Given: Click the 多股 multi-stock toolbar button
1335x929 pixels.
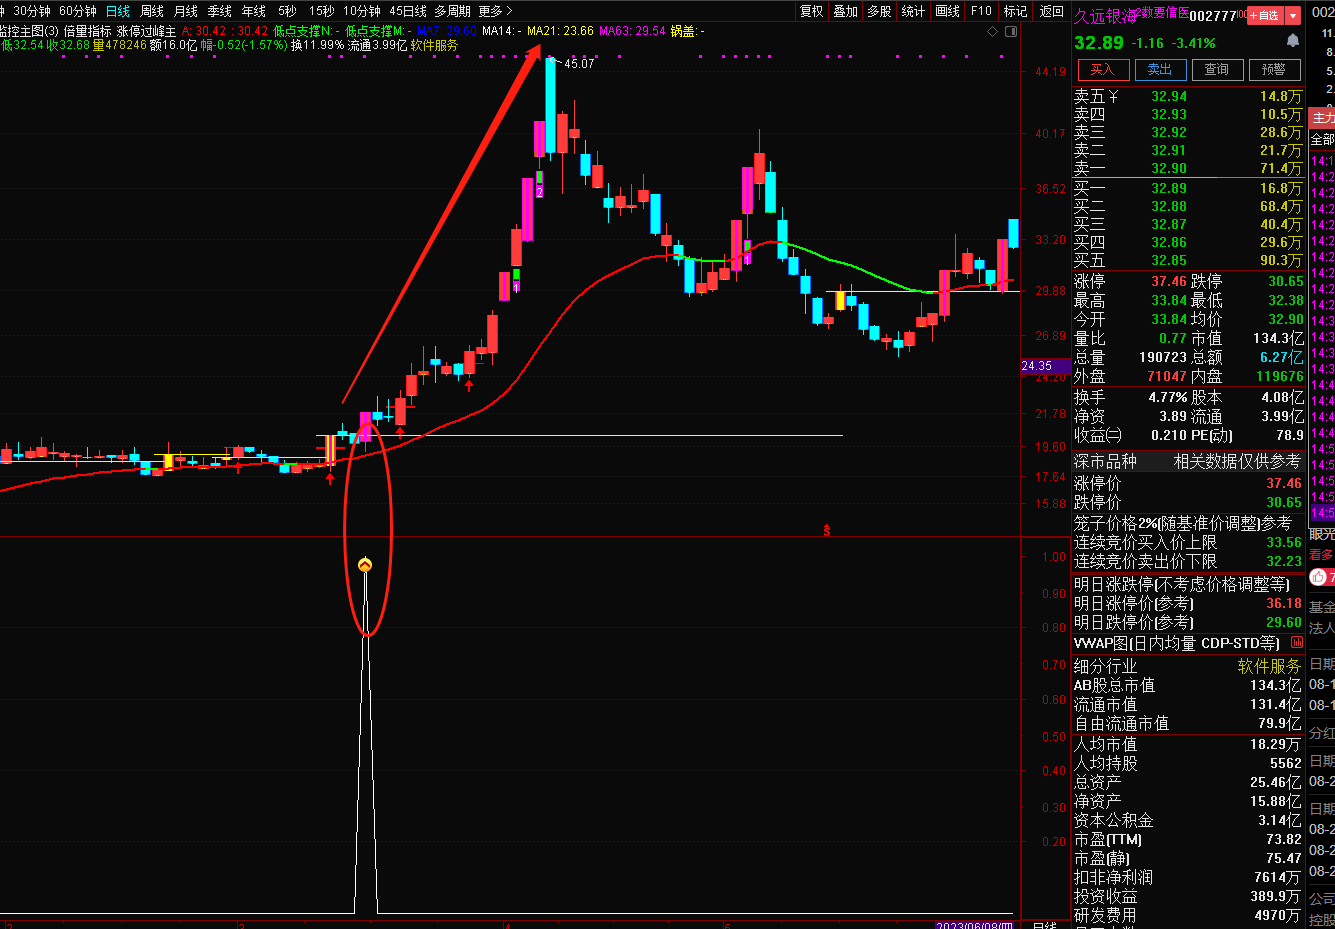Looking at the screenshot, I should click(x=880, y=11).
